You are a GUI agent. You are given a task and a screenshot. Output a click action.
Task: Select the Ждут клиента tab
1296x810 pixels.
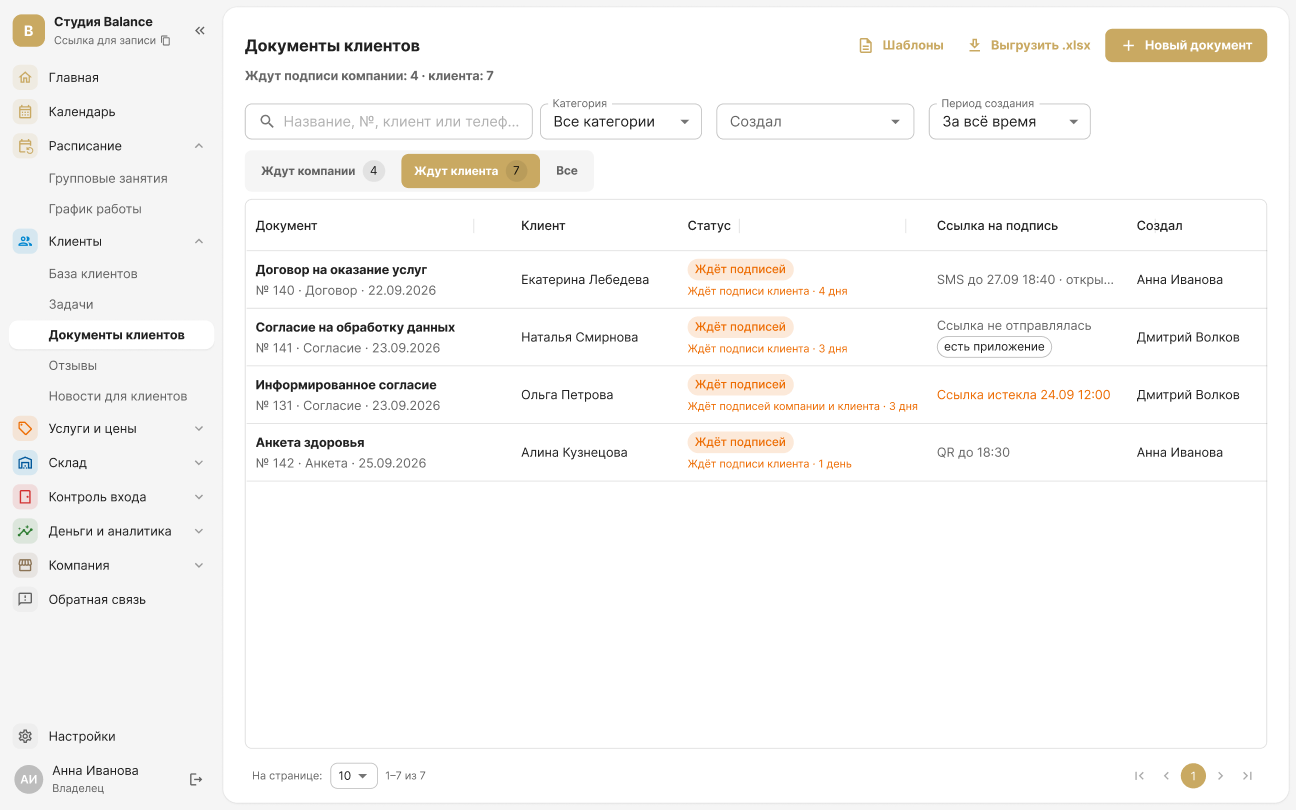470,171
